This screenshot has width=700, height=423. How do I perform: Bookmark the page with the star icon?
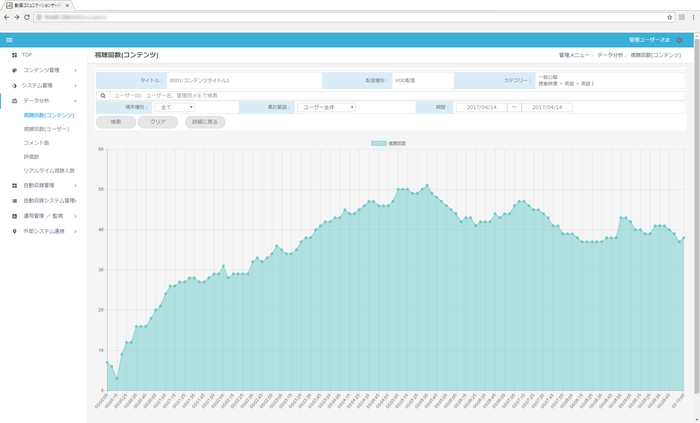tap(669, 17)
